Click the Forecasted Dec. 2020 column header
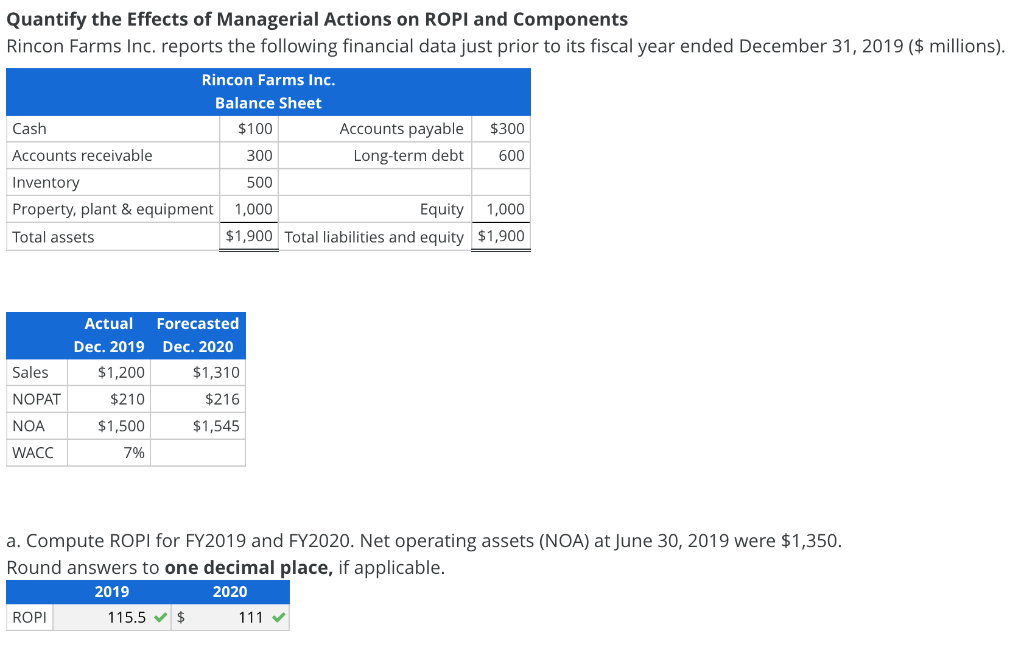The image size is (1024, 647). coord(198,335)
